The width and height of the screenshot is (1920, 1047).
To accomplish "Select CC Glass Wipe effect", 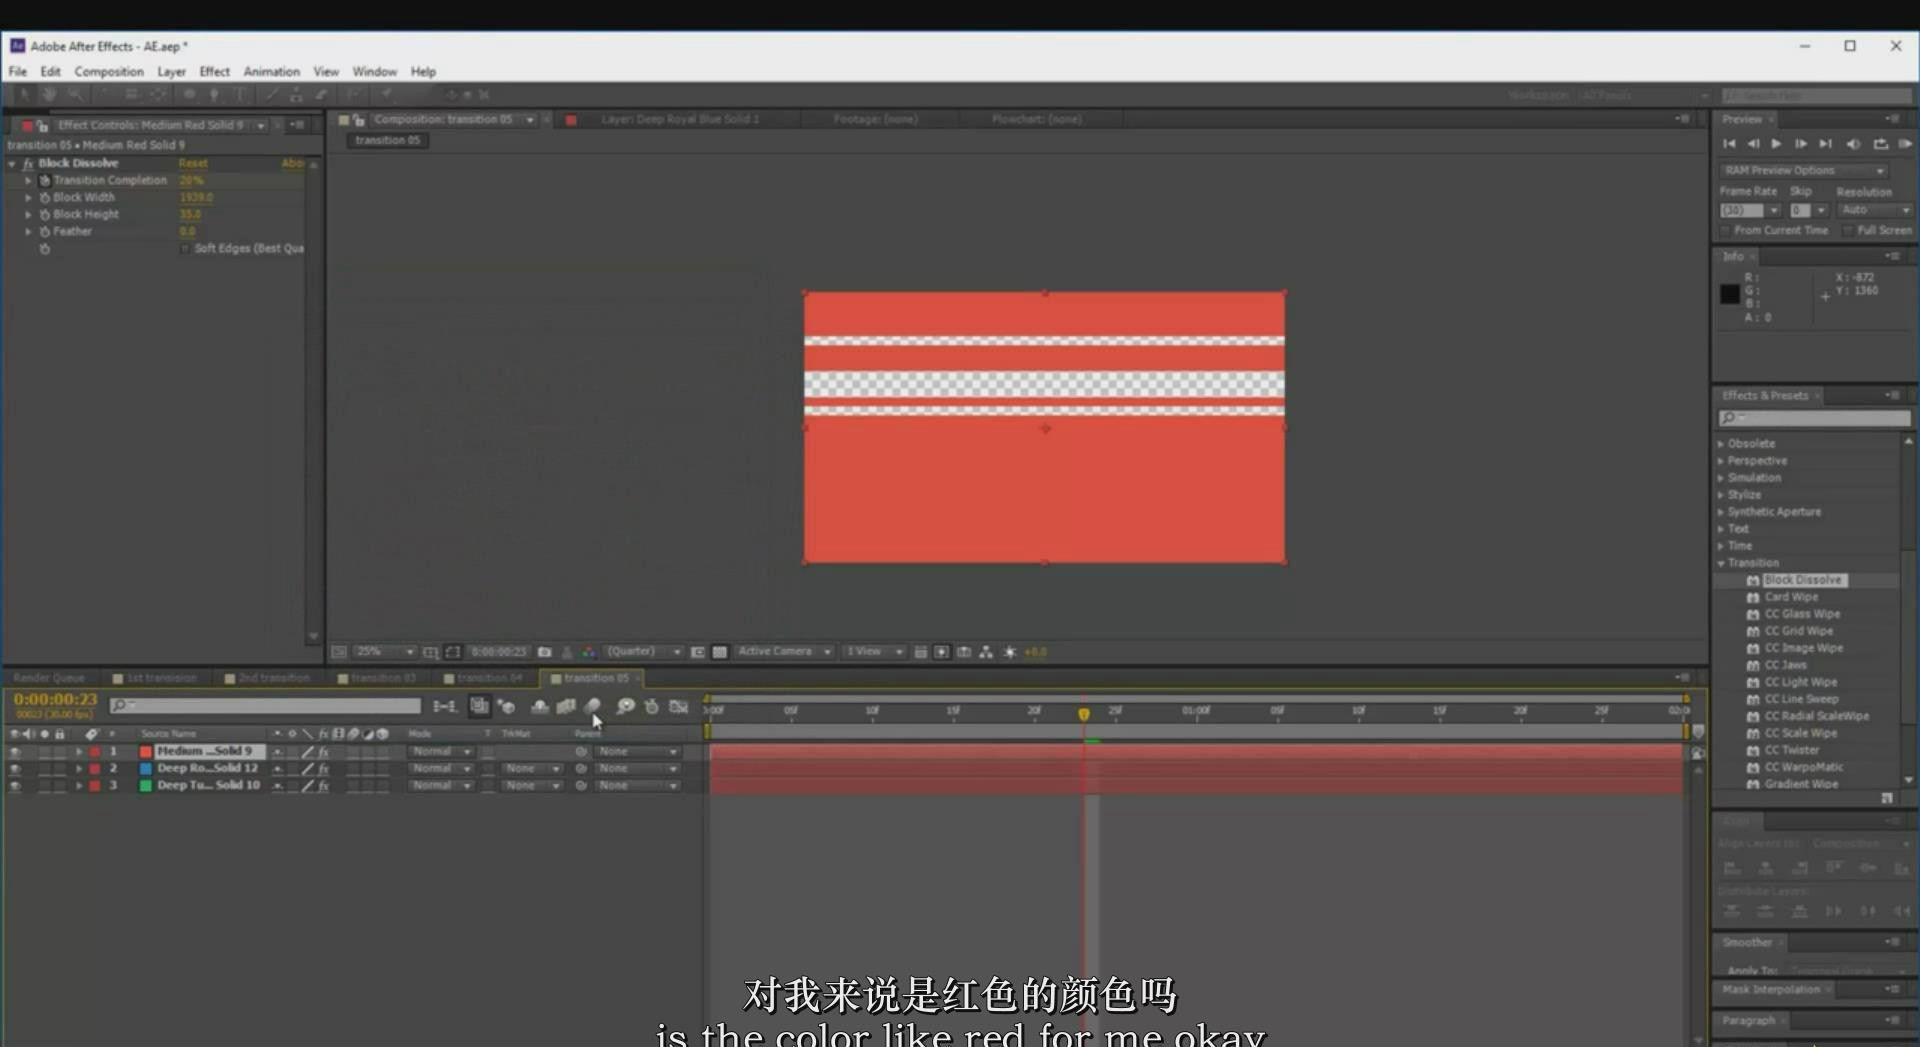I will tap(1802, 614).
